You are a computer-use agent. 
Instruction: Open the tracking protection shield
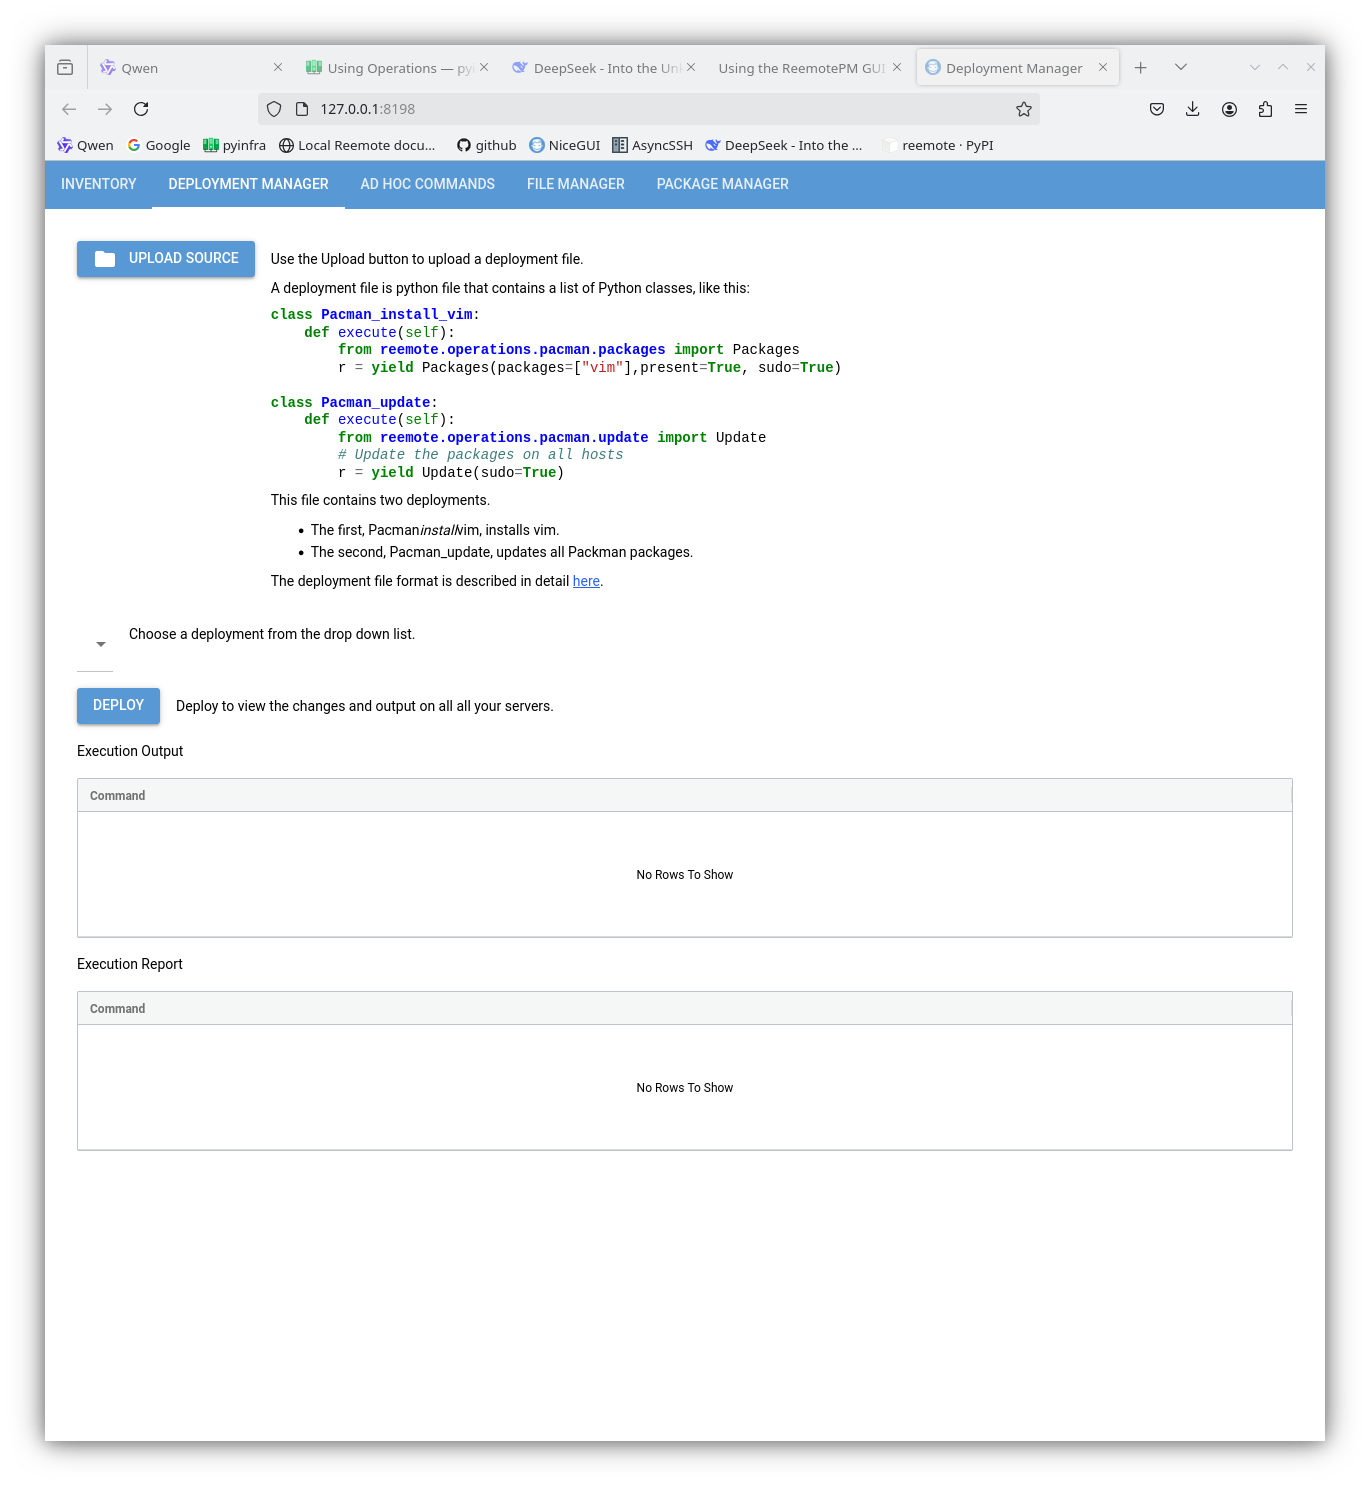point(273,108)
